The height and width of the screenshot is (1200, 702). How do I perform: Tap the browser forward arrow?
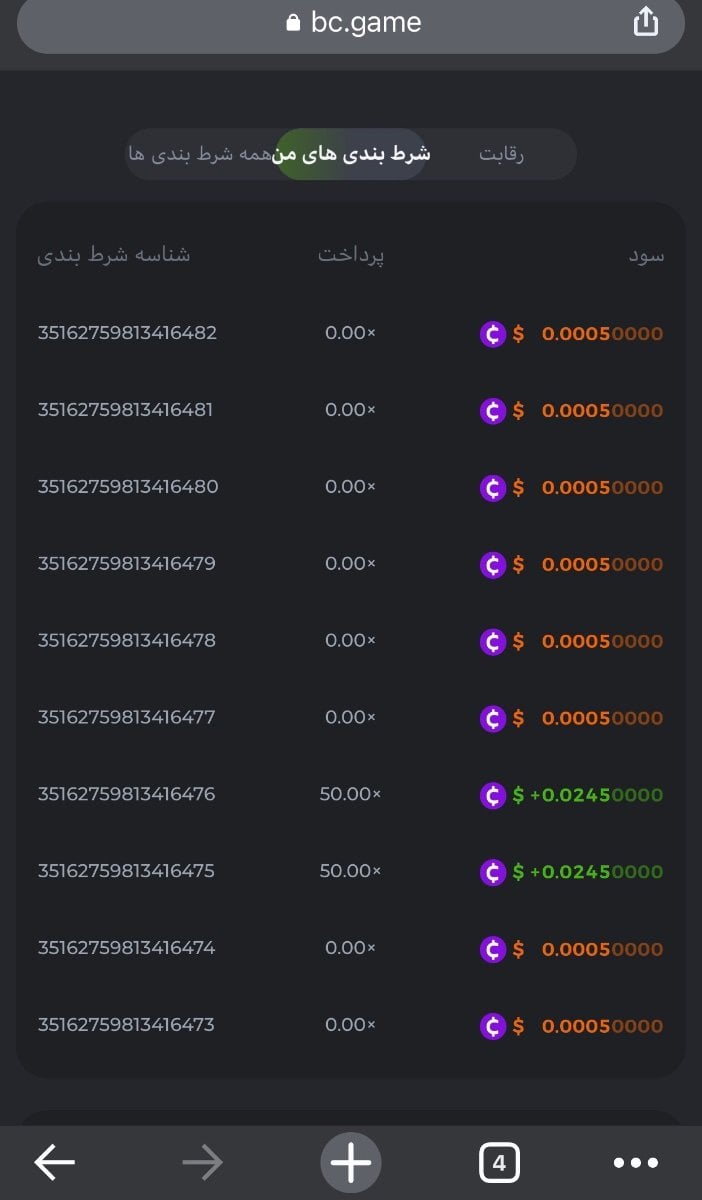click(202, 1162)
